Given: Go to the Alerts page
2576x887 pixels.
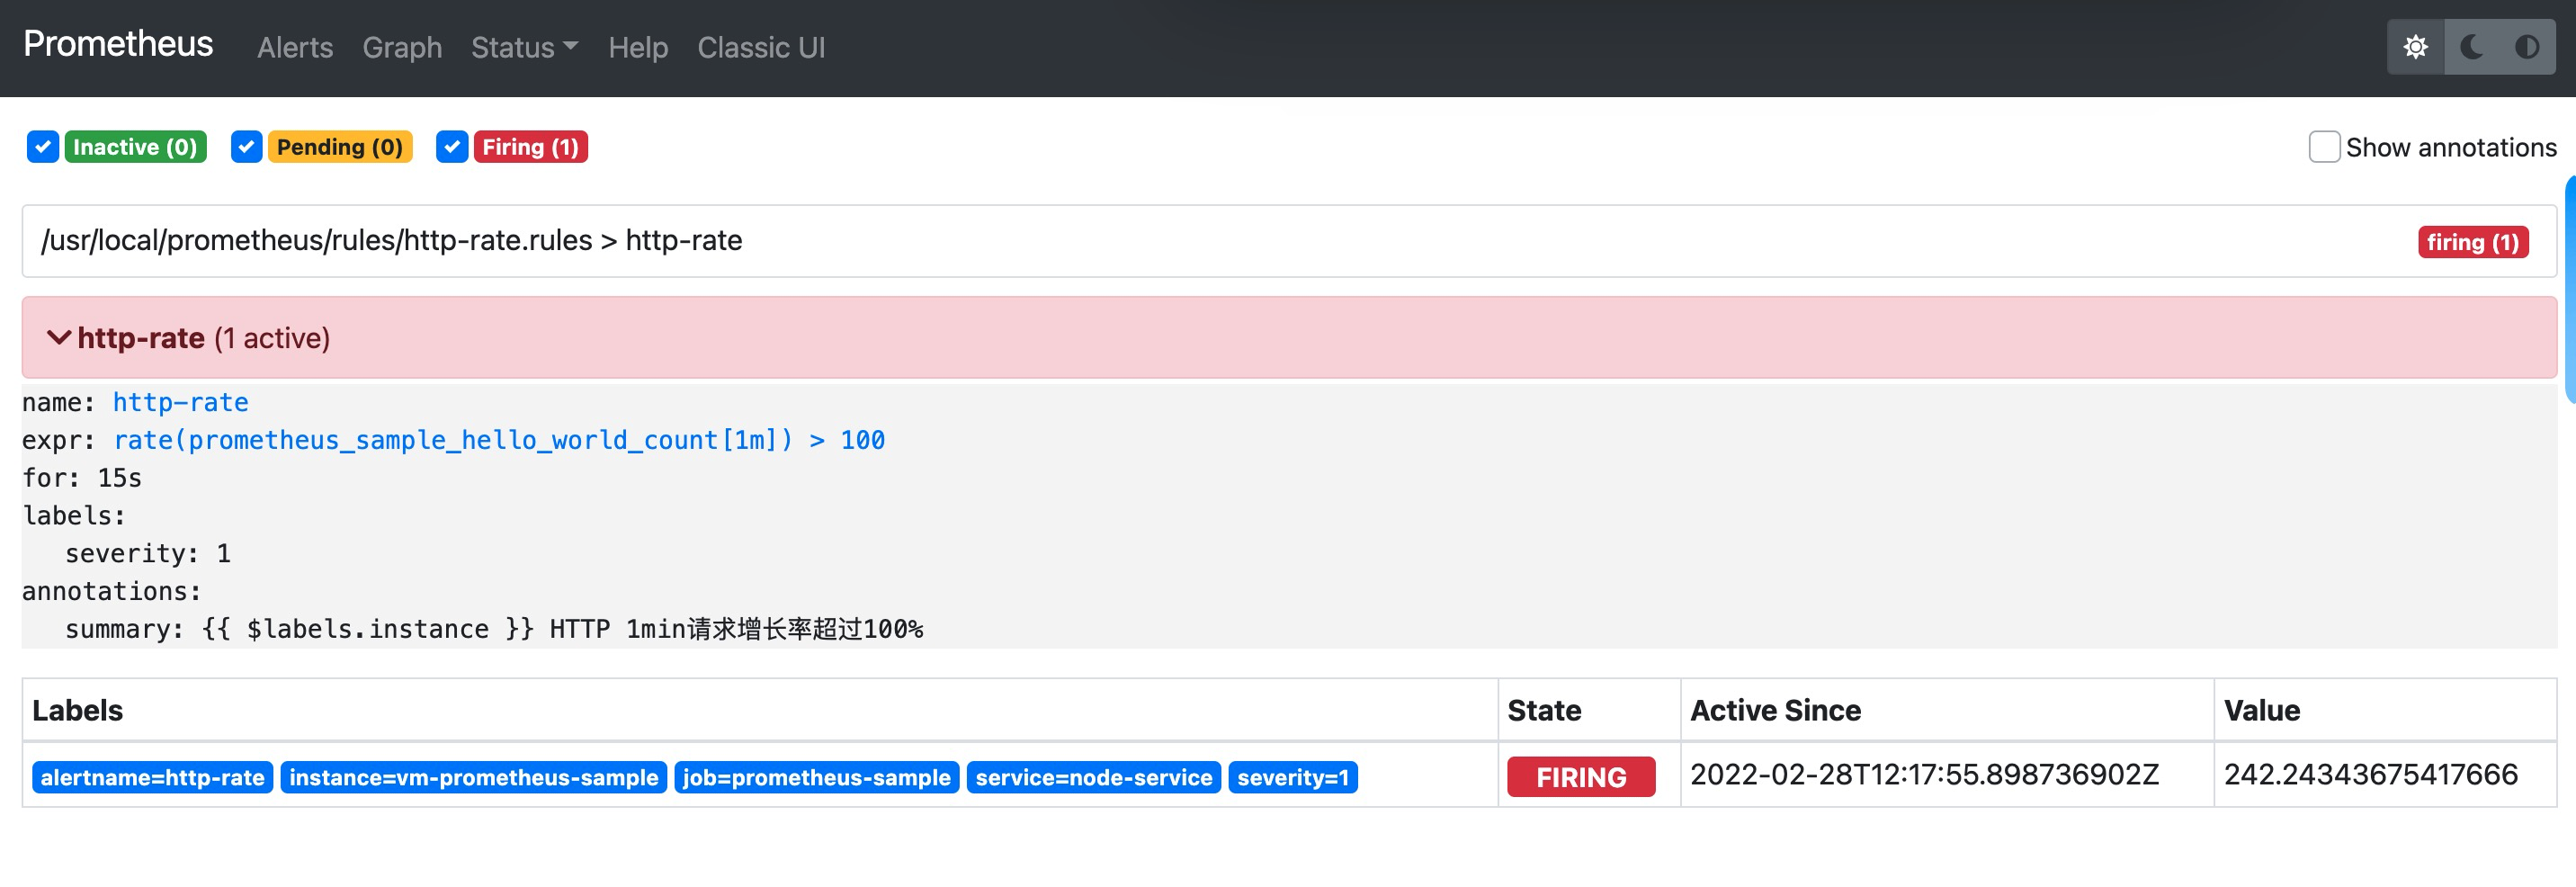Looking at the screenshot, I should [x=295, y=47].
